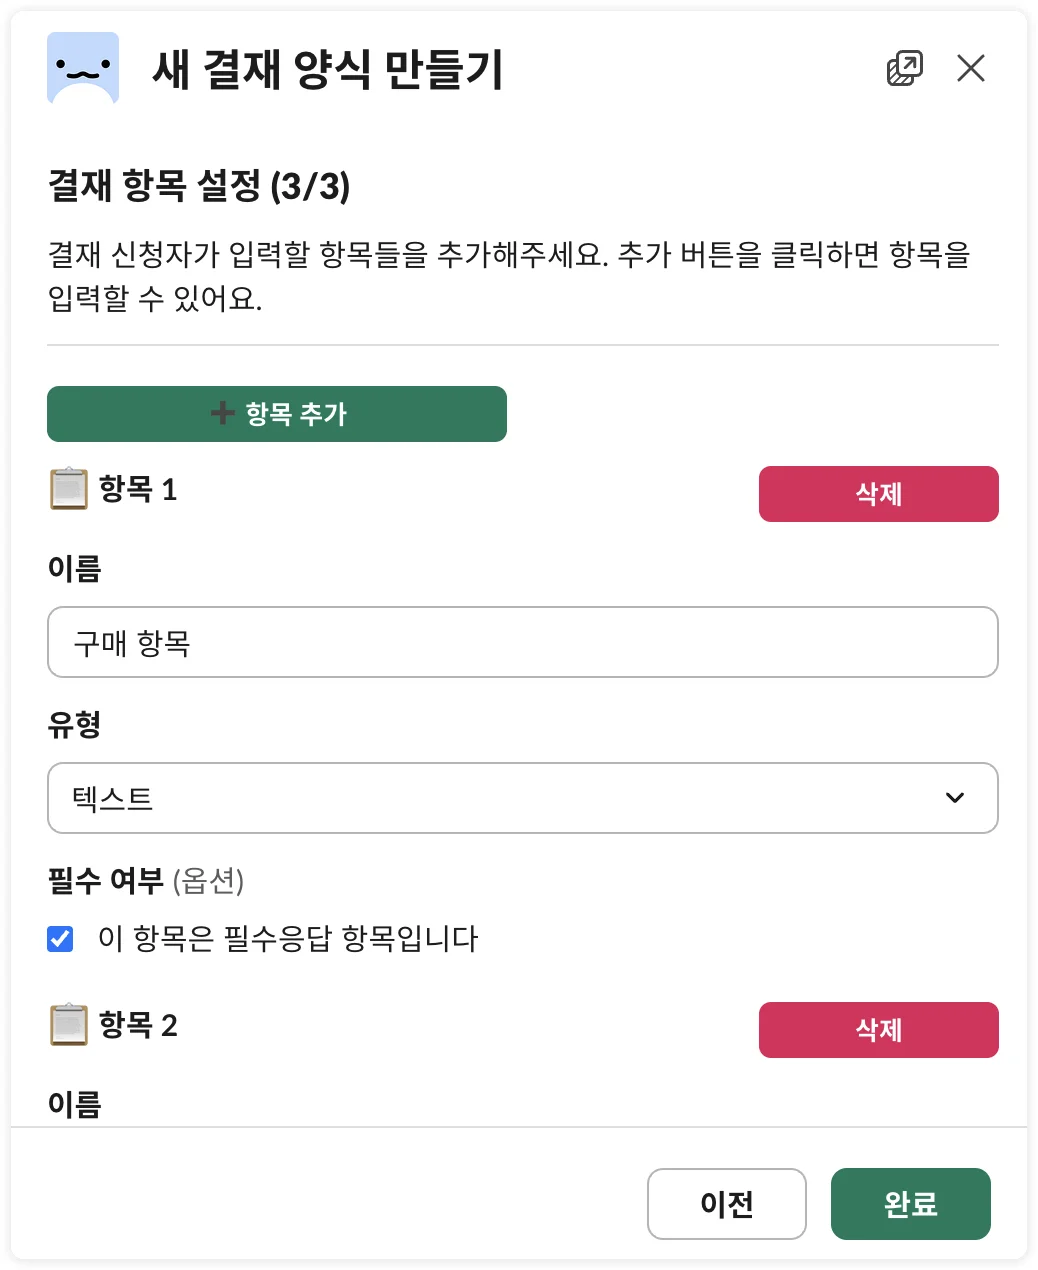
Task: Click the clipboard icon beside 항목 1
Action: point(69,489)
